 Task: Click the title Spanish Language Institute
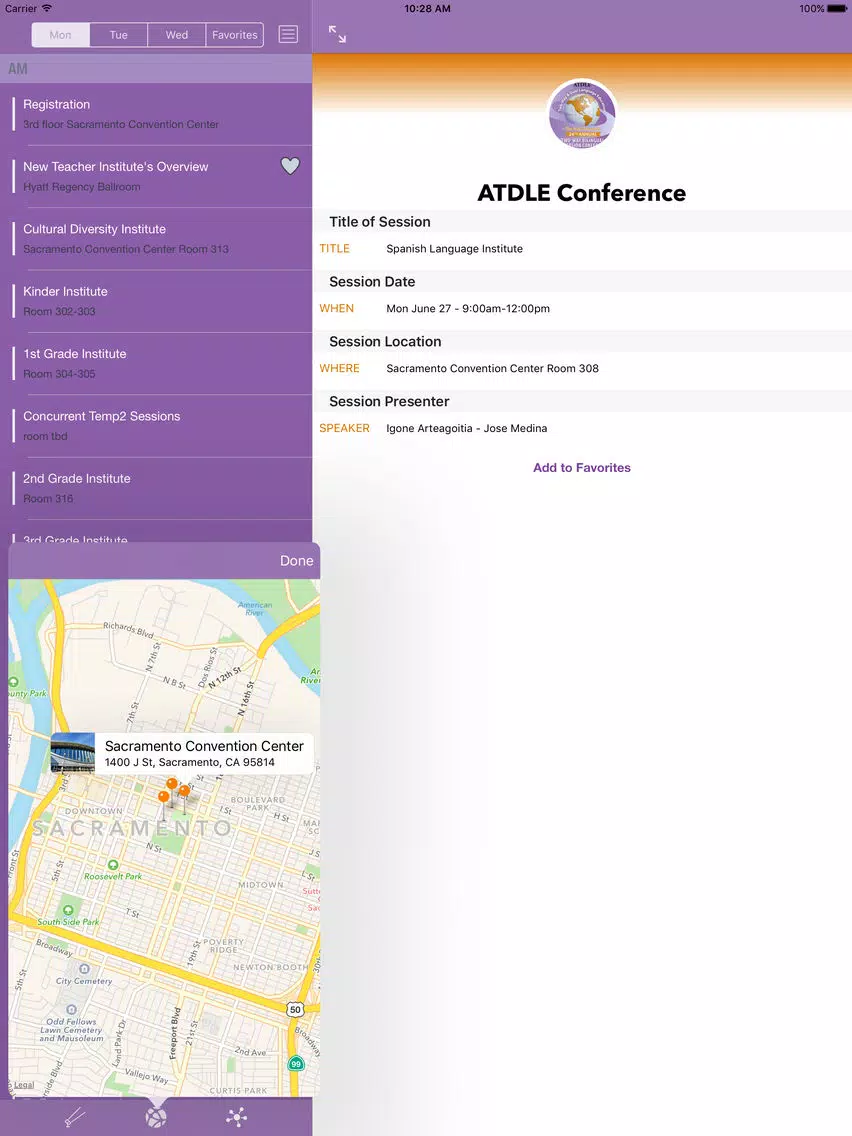pyautogui.click(x=454, y=248)
